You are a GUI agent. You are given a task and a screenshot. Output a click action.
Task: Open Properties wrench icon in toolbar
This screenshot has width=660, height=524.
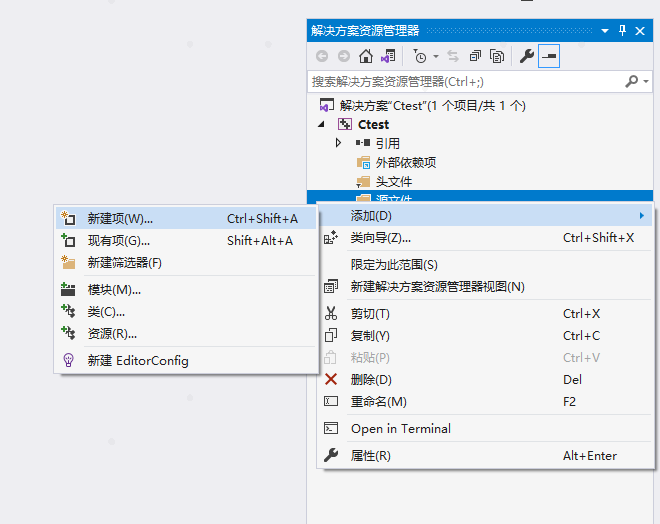527,56
